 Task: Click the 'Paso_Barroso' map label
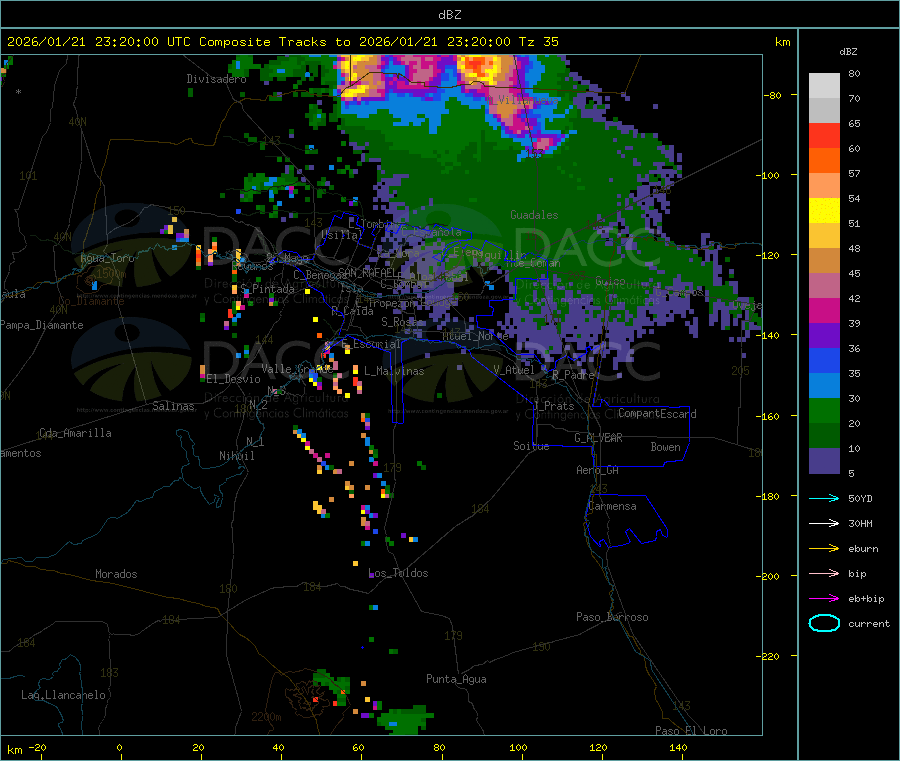tap(612, 617)
